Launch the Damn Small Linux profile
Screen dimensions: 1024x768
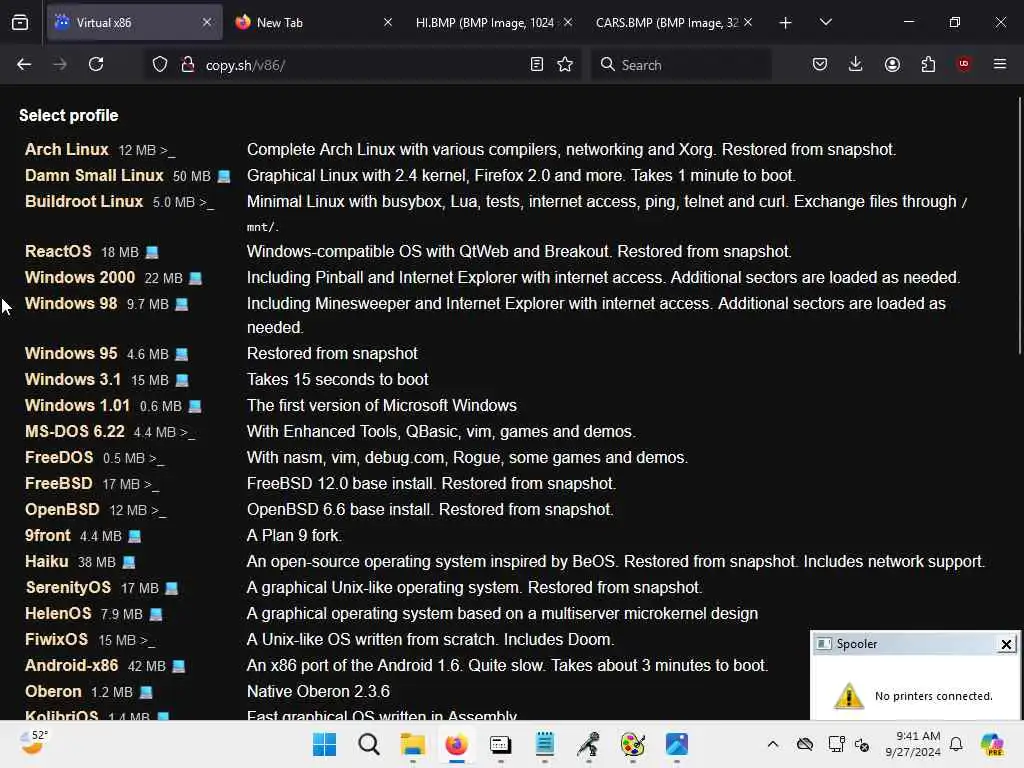[x=94, y=176]
